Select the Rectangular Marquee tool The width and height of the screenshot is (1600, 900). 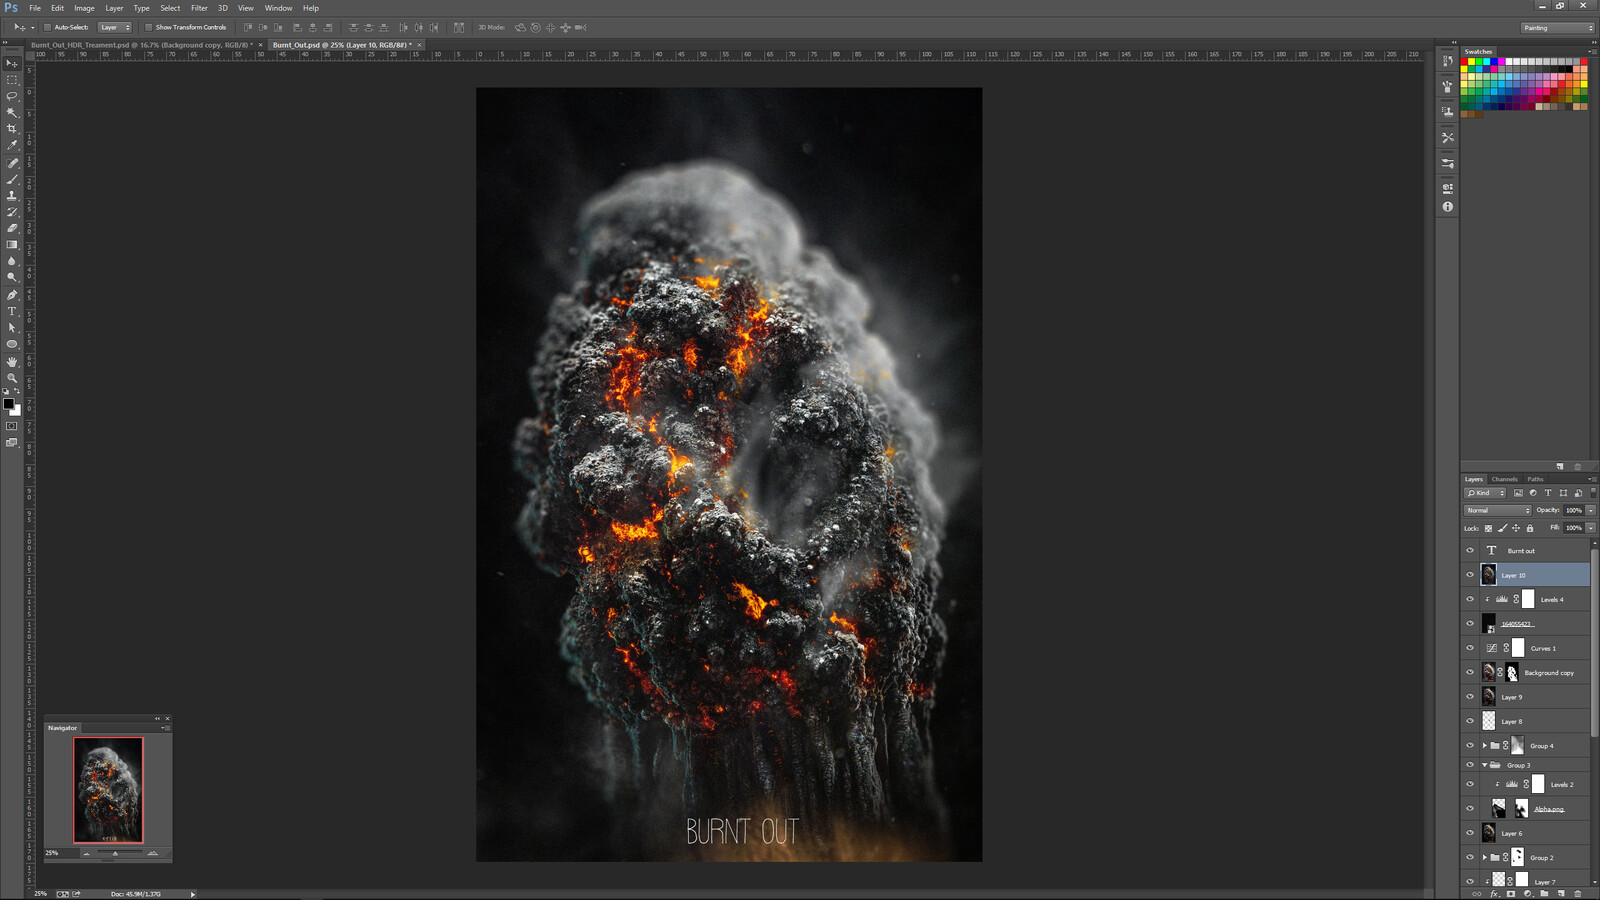(12, 79)
